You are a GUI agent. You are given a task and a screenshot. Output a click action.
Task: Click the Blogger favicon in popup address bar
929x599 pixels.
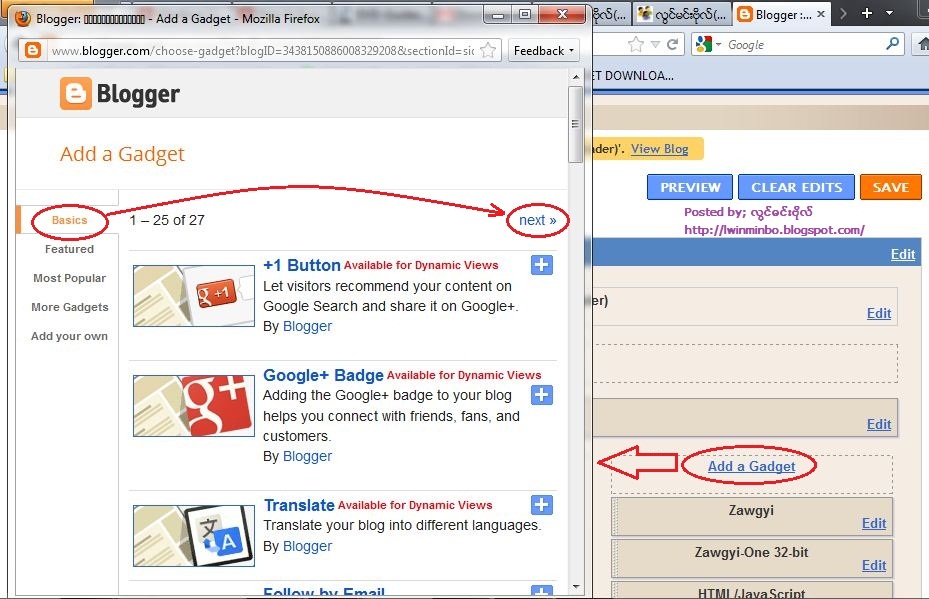click(33, 50)
